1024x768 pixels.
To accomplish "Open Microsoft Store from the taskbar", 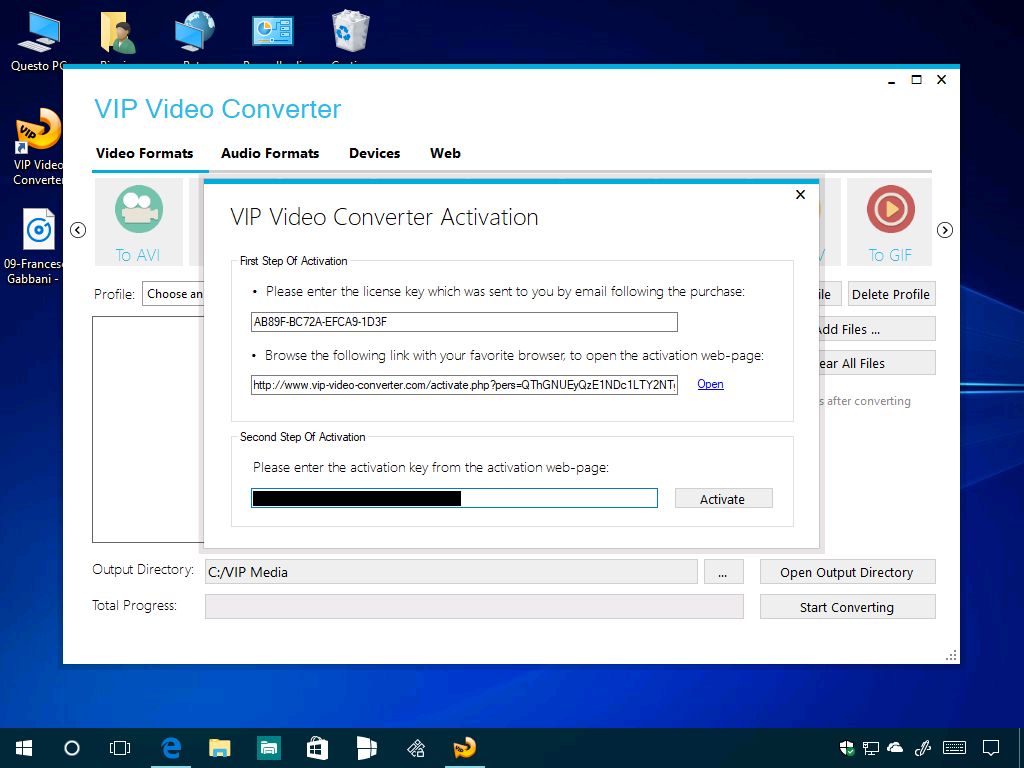I will point(317,748).
